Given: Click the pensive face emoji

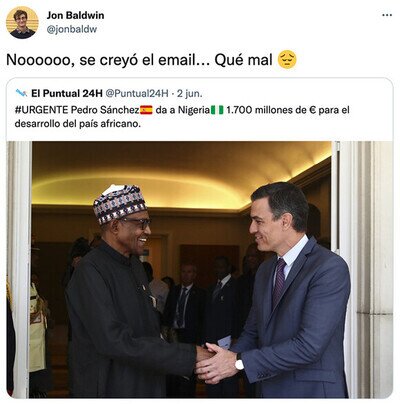Looking at the screenshot, I should point(287,60).
